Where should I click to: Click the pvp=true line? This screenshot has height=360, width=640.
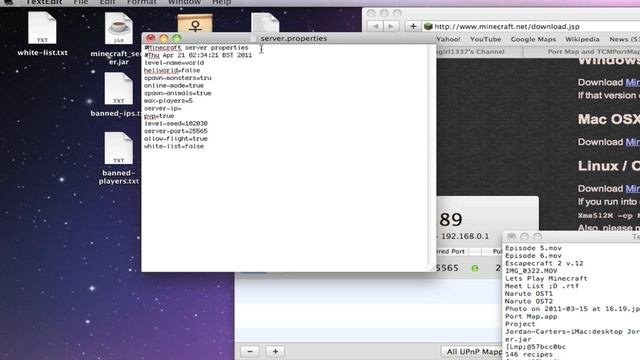click(159, 116)
